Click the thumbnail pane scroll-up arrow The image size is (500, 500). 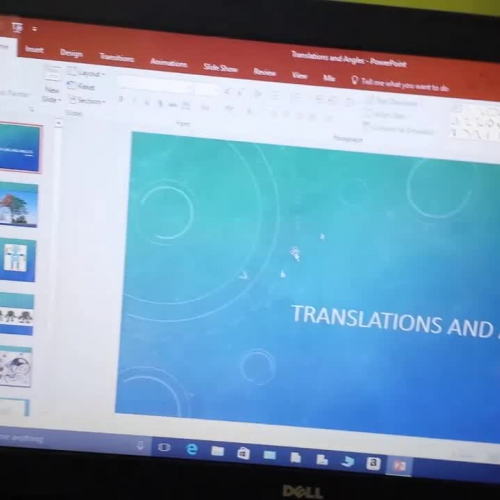58,123
